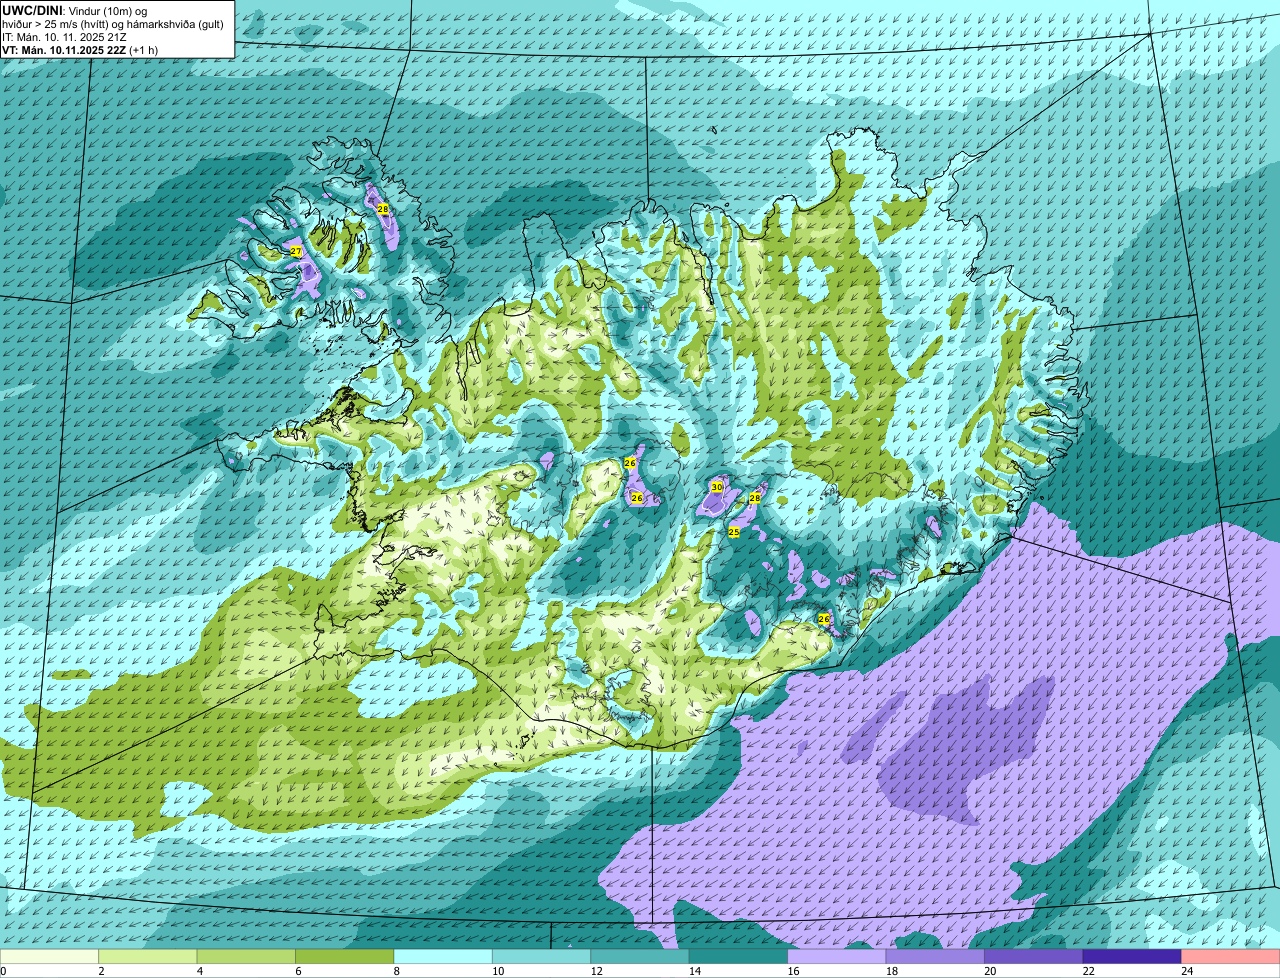The width and height of the screenshot is (1280, 978).
Task: Click the 'UWC/DINI: Vindur (10m) og' title line
Action: (x=75, y=10)
